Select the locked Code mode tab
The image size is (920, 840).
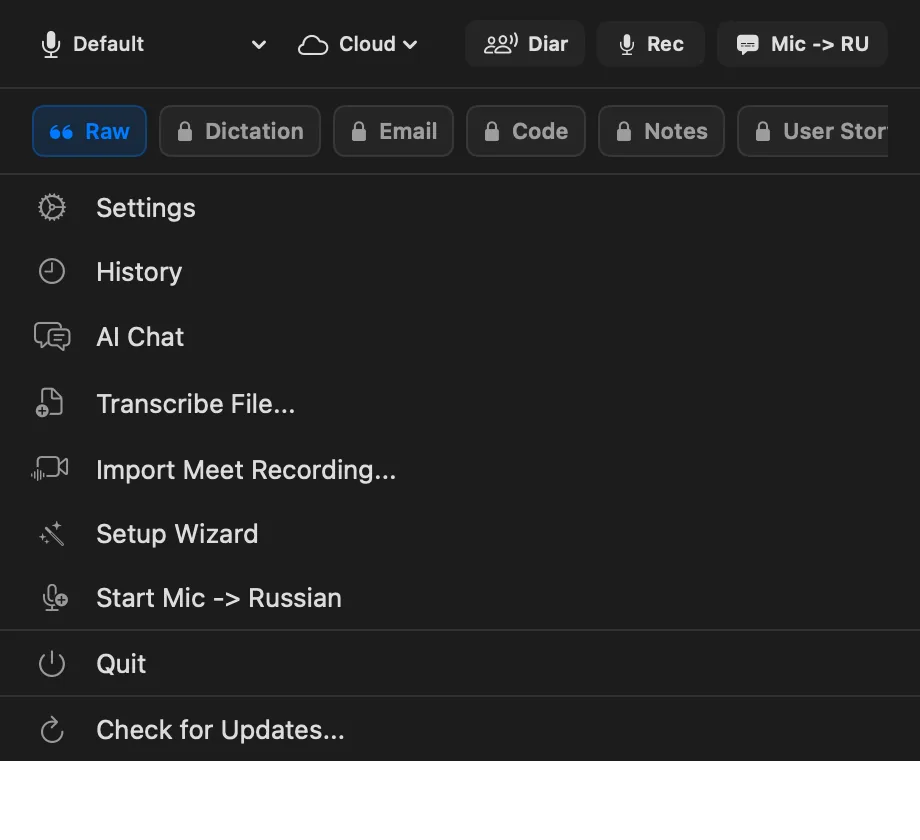coord(526,131)
